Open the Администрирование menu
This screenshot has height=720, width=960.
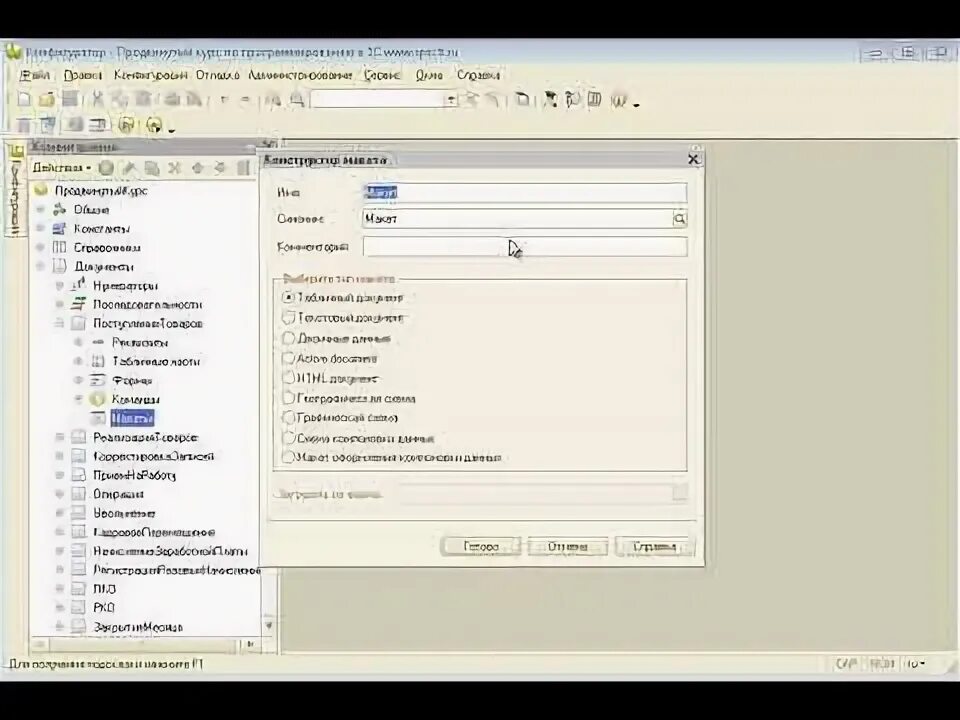pyautogui.click(x=300, y=75)
